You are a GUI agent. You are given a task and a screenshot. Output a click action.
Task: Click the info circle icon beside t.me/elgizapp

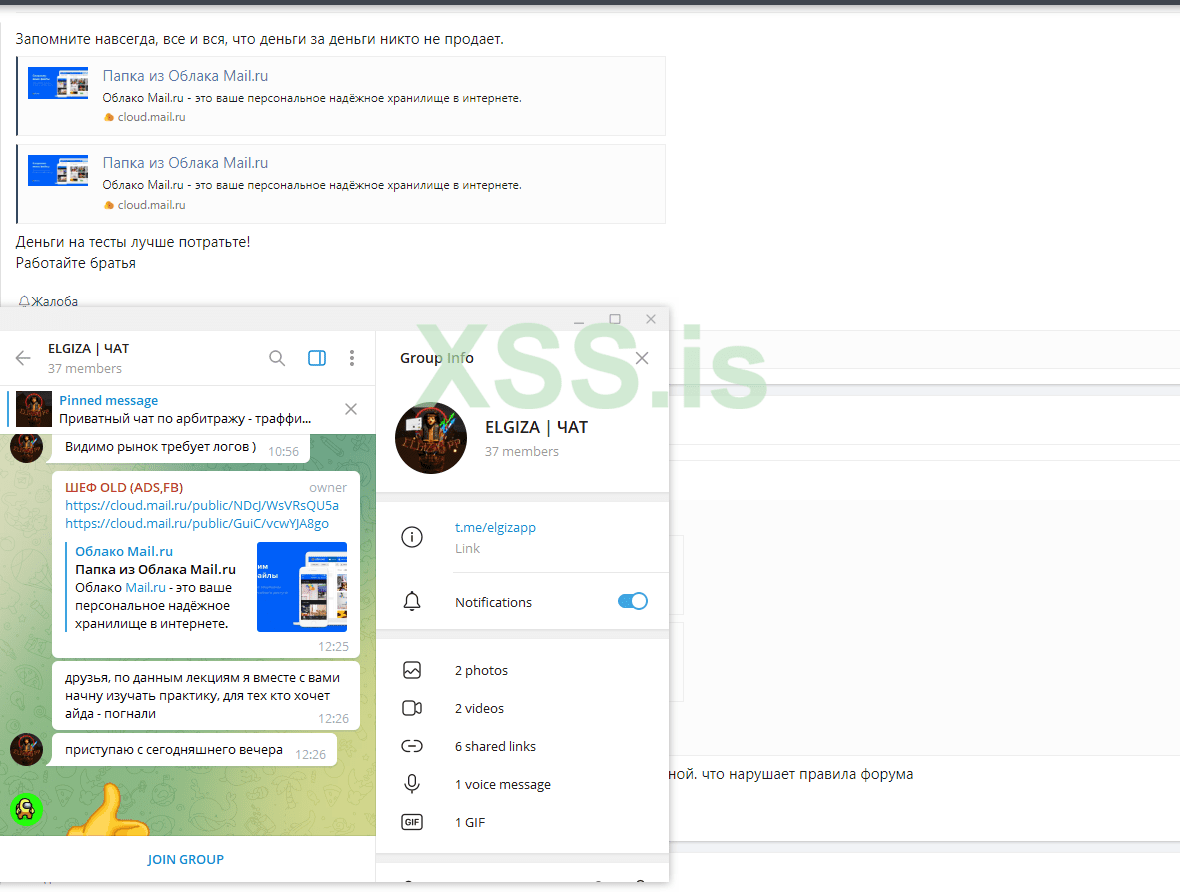coord(412,537)
